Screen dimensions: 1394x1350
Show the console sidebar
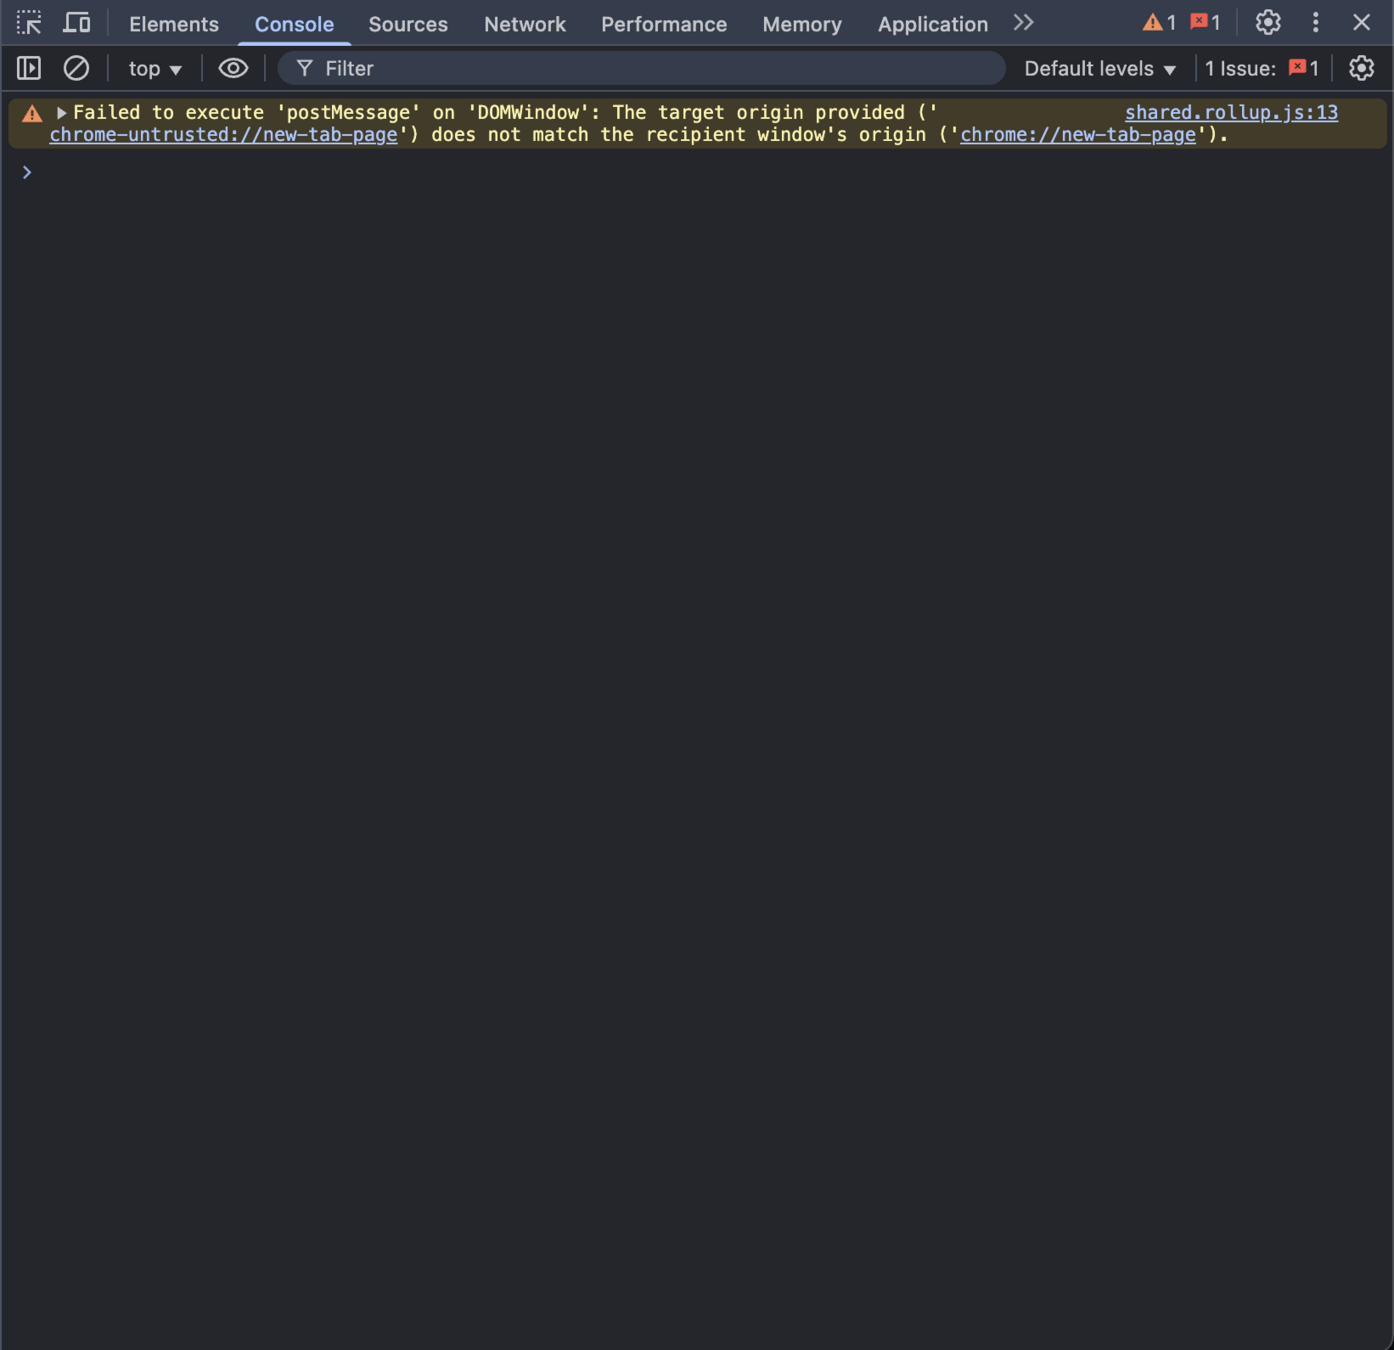pos(29,68)
